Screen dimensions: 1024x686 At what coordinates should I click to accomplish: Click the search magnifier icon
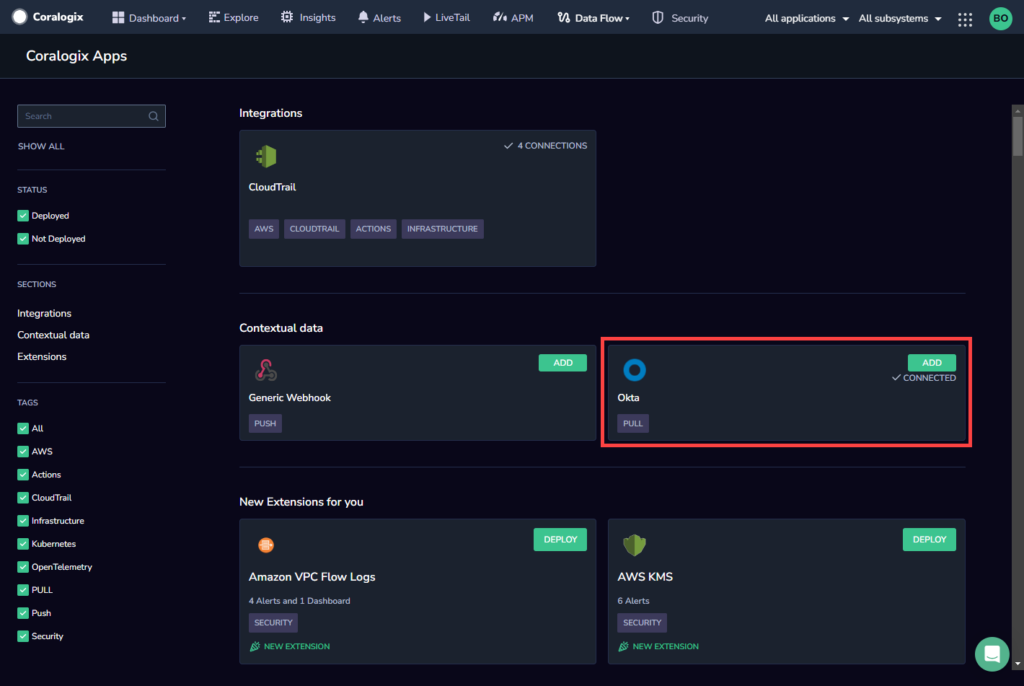point(153,116)
